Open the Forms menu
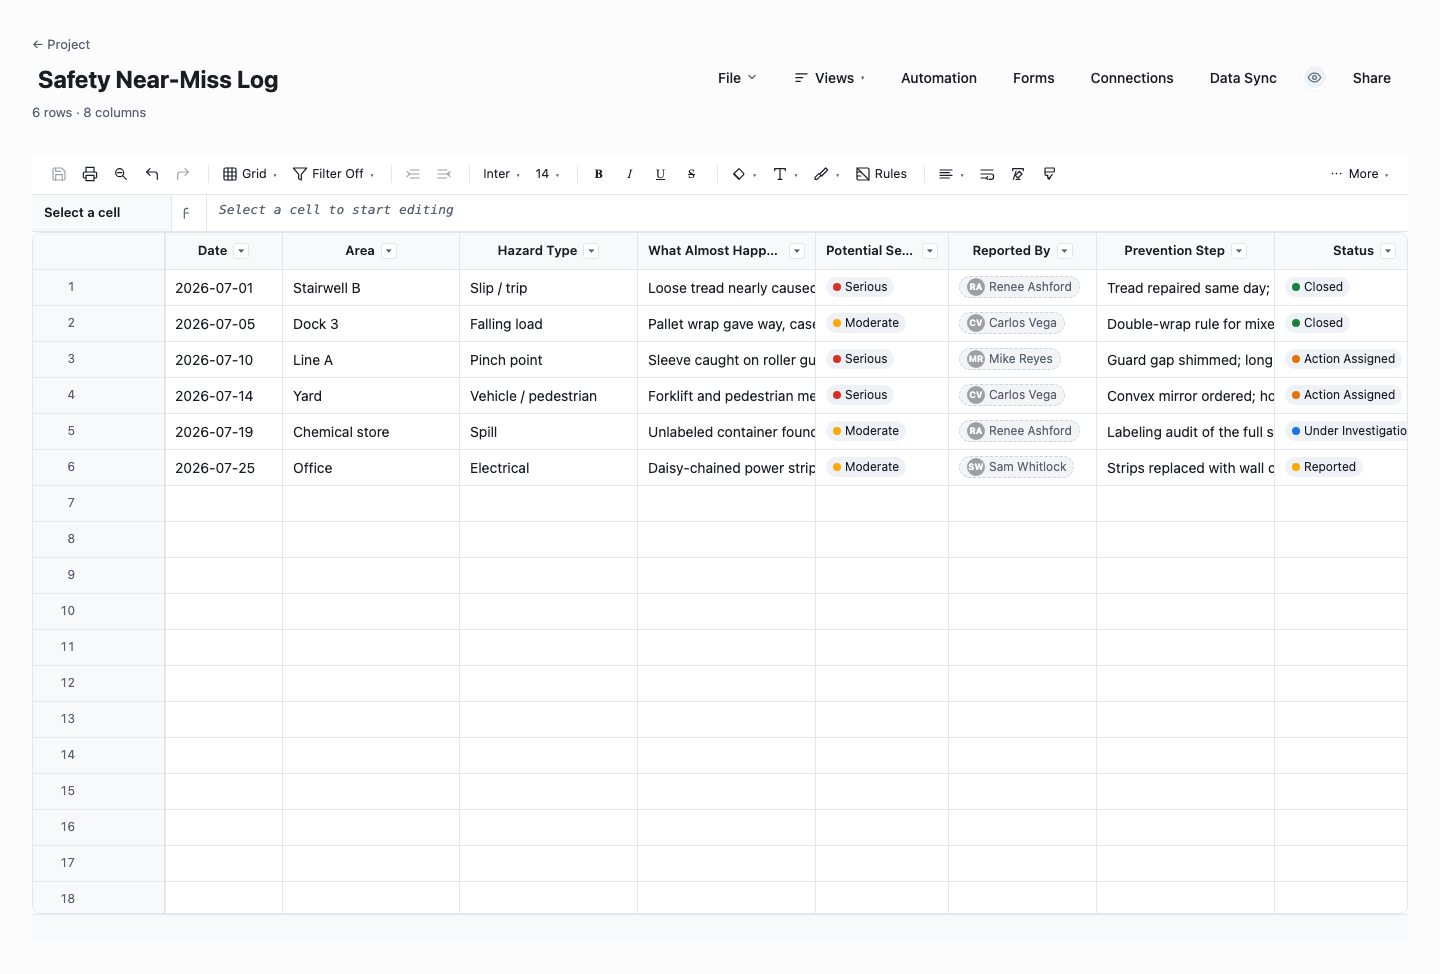Screen dimensions: 1440x974 click(1034, 78)
